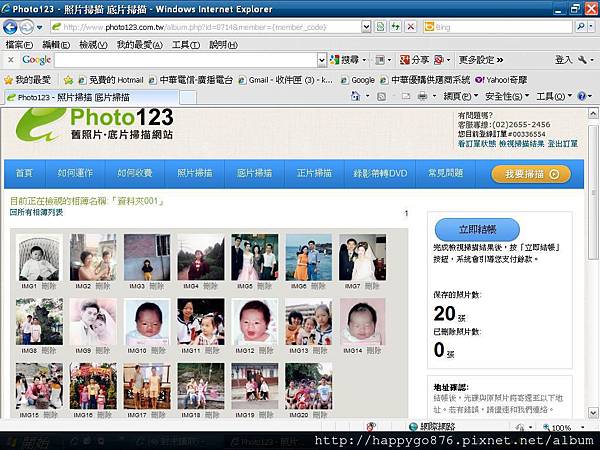Screen dimensions: 600x450
Task: Open the Yahoo!奇摩 favorite
Action: click(501, 80)
